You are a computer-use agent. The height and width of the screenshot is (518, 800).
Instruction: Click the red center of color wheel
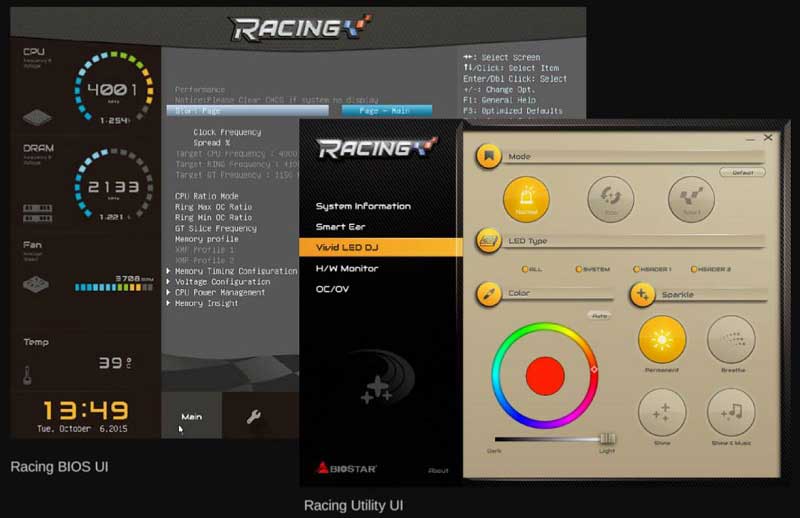[545, 376]
